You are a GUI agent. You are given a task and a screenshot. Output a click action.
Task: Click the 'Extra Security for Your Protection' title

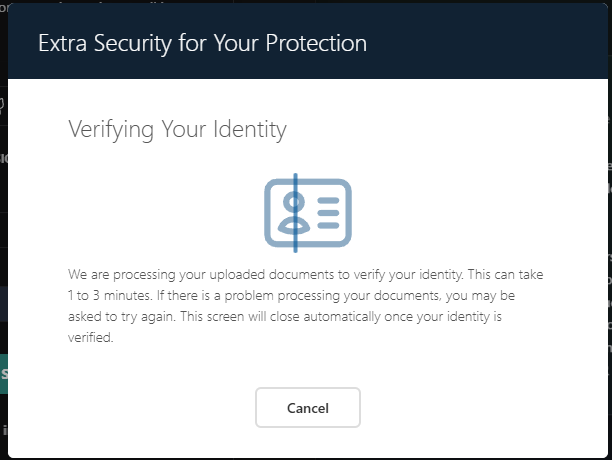pos(202,43)
